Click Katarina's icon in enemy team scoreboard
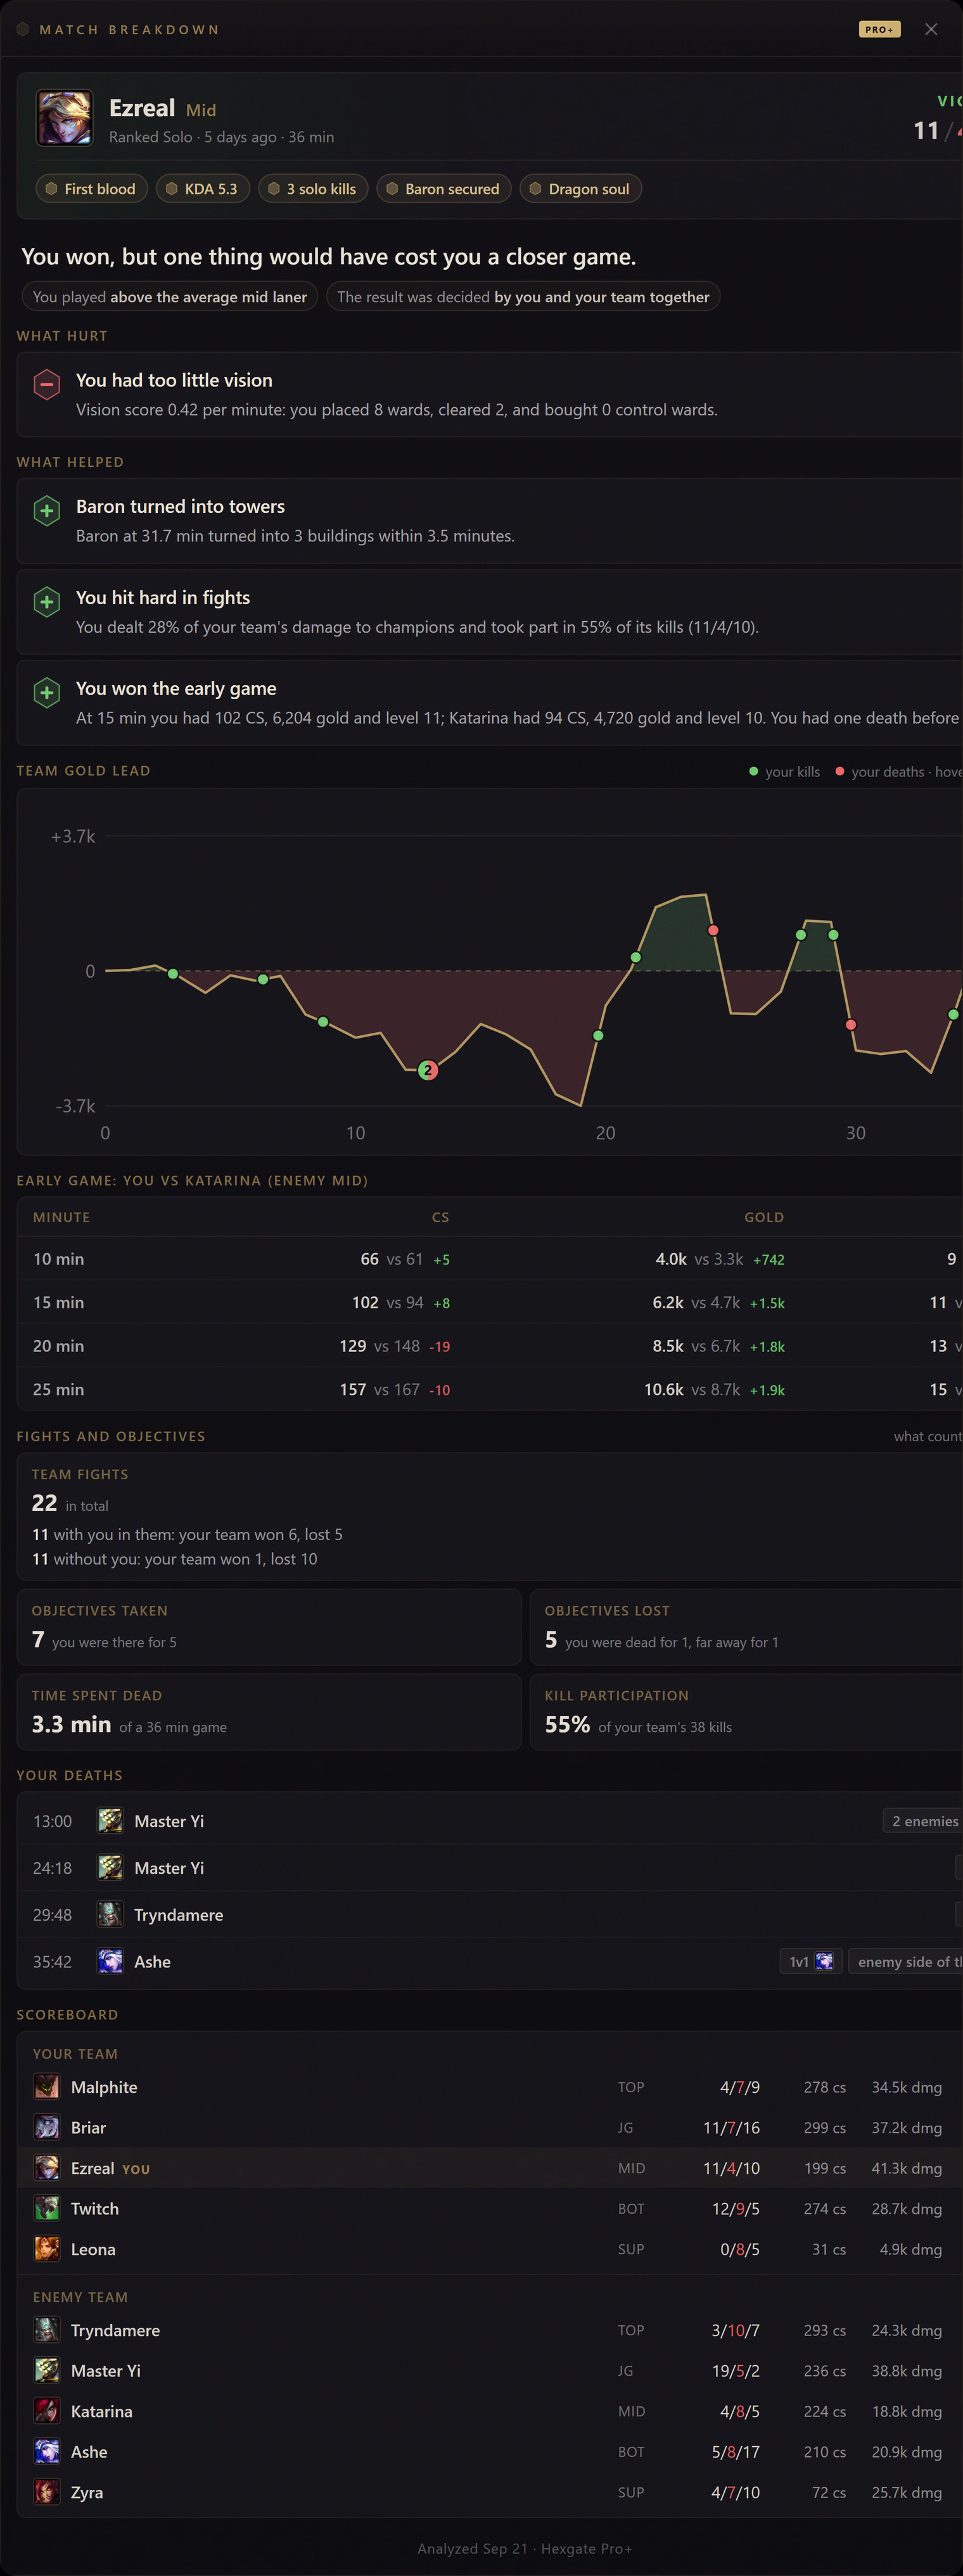963x2576 pixels. tap(47, 2411)
